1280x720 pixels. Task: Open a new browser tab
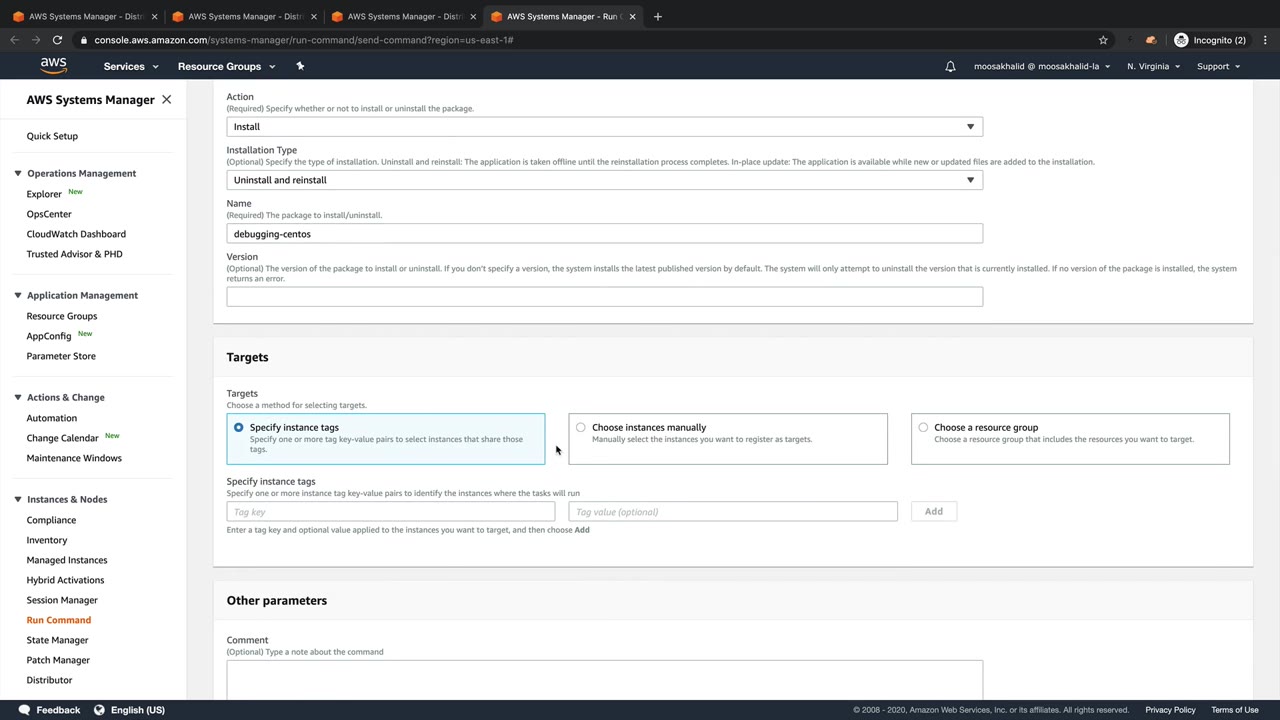point(657,16)
